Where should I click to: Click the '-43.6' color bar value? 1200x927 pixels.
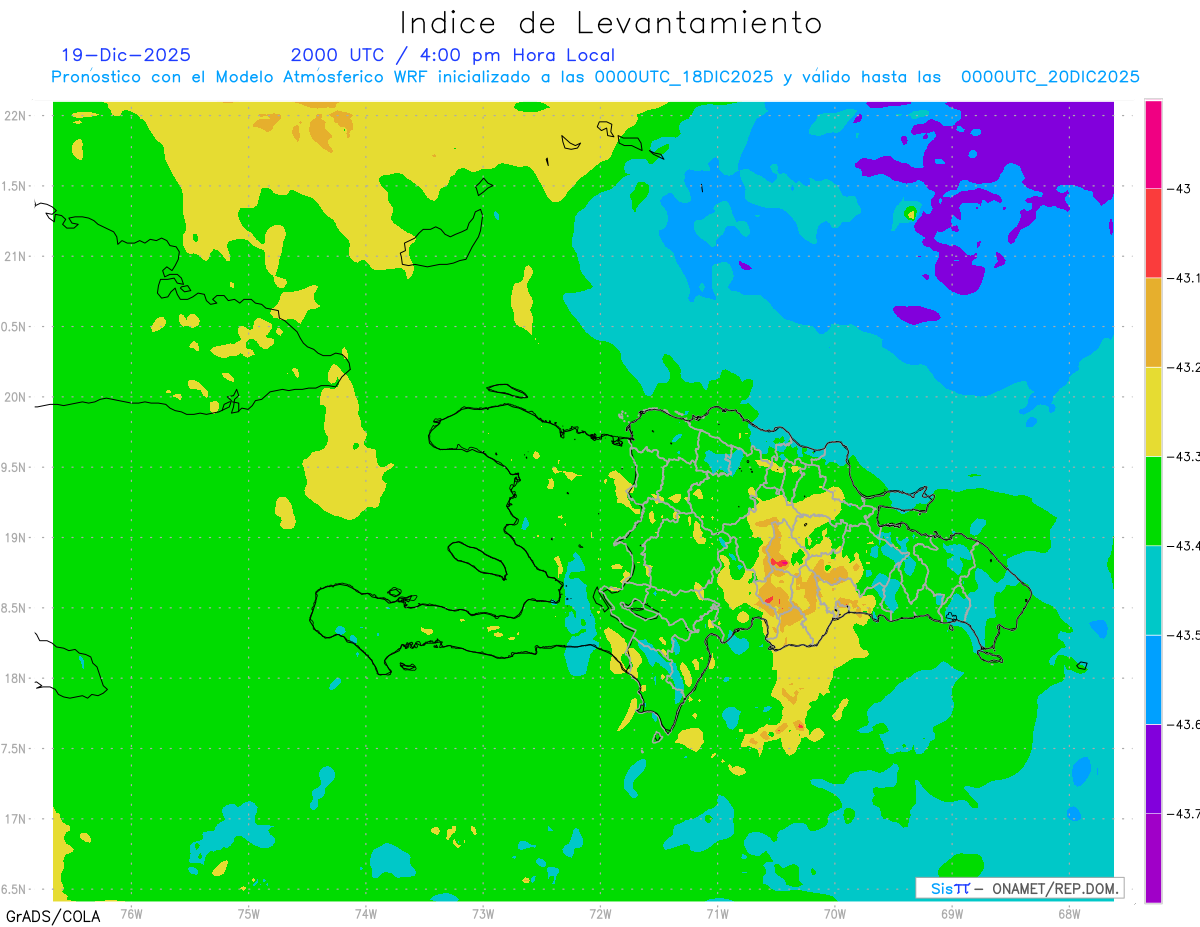click(x=1184, y=724)
